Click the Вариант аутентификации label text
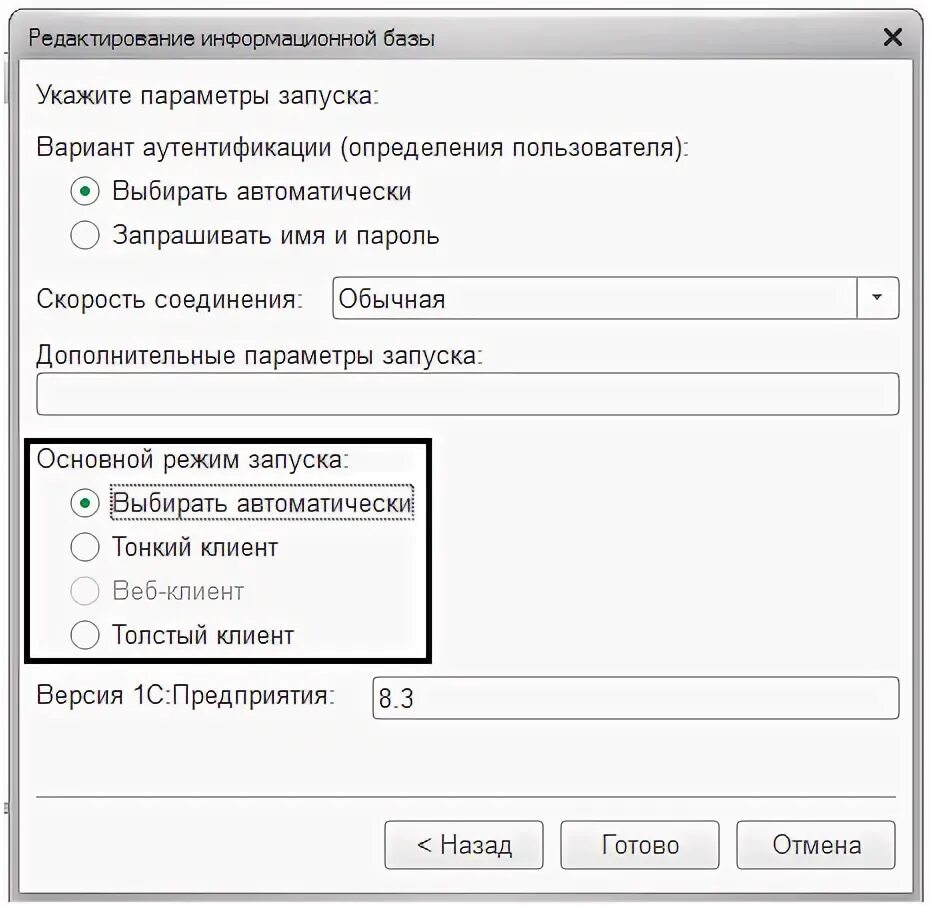The image size is (930, 906). click(x=362, y=147)
